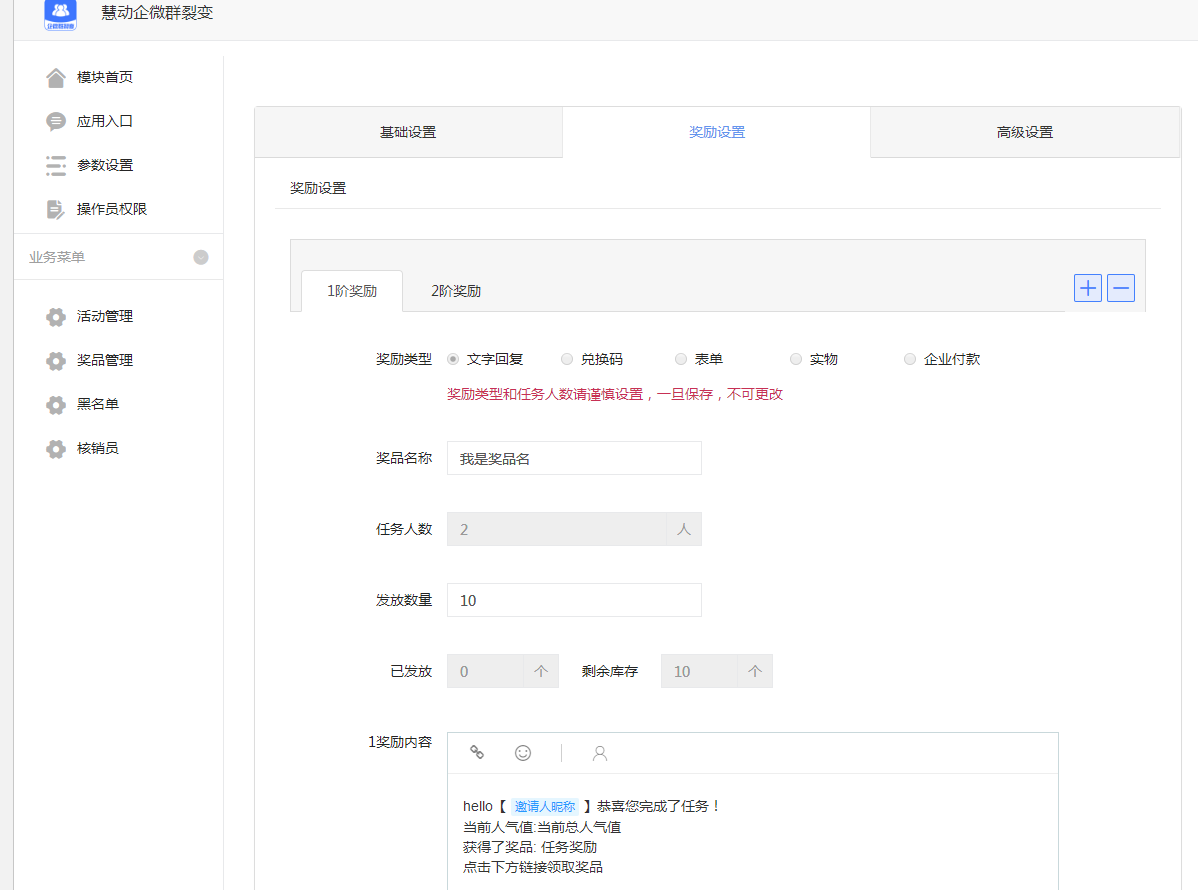Click the 操作员权限 document icon
1198x890 pixels.
[57, 208]
